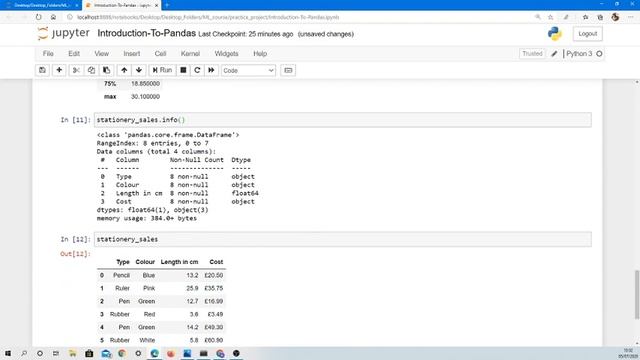Viewport: 640px width, 360px height.
Task: Cut selected cells with the scissors icon
Action: (76, 70)
